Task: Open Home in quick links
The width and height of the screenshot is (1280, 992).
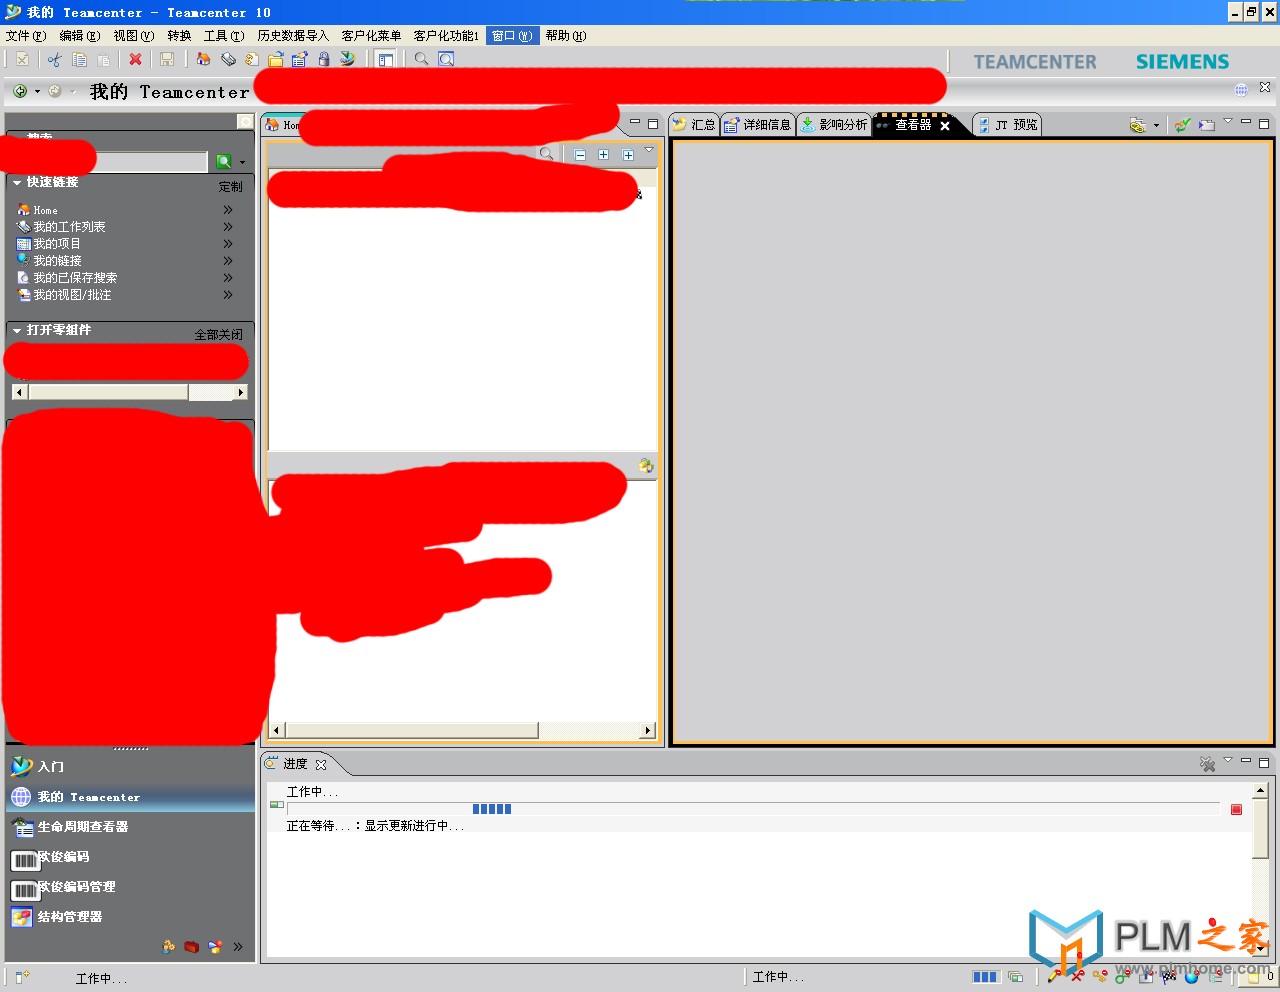Action: pos(45,210)
